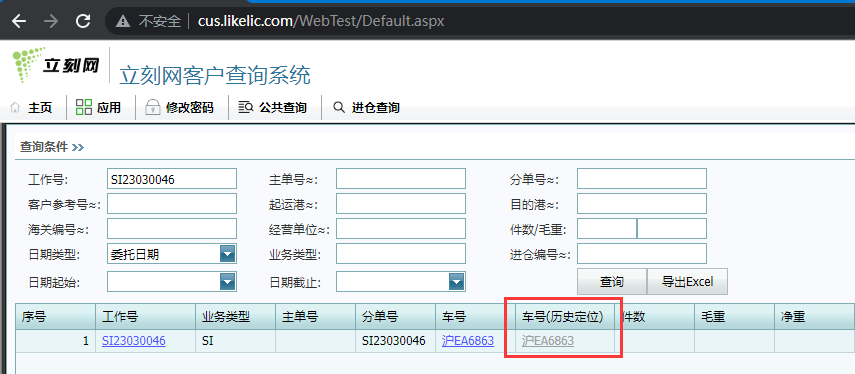Screen dimensions: 855x374
Task: Click the 件数 column header
Action: point(654,316)
